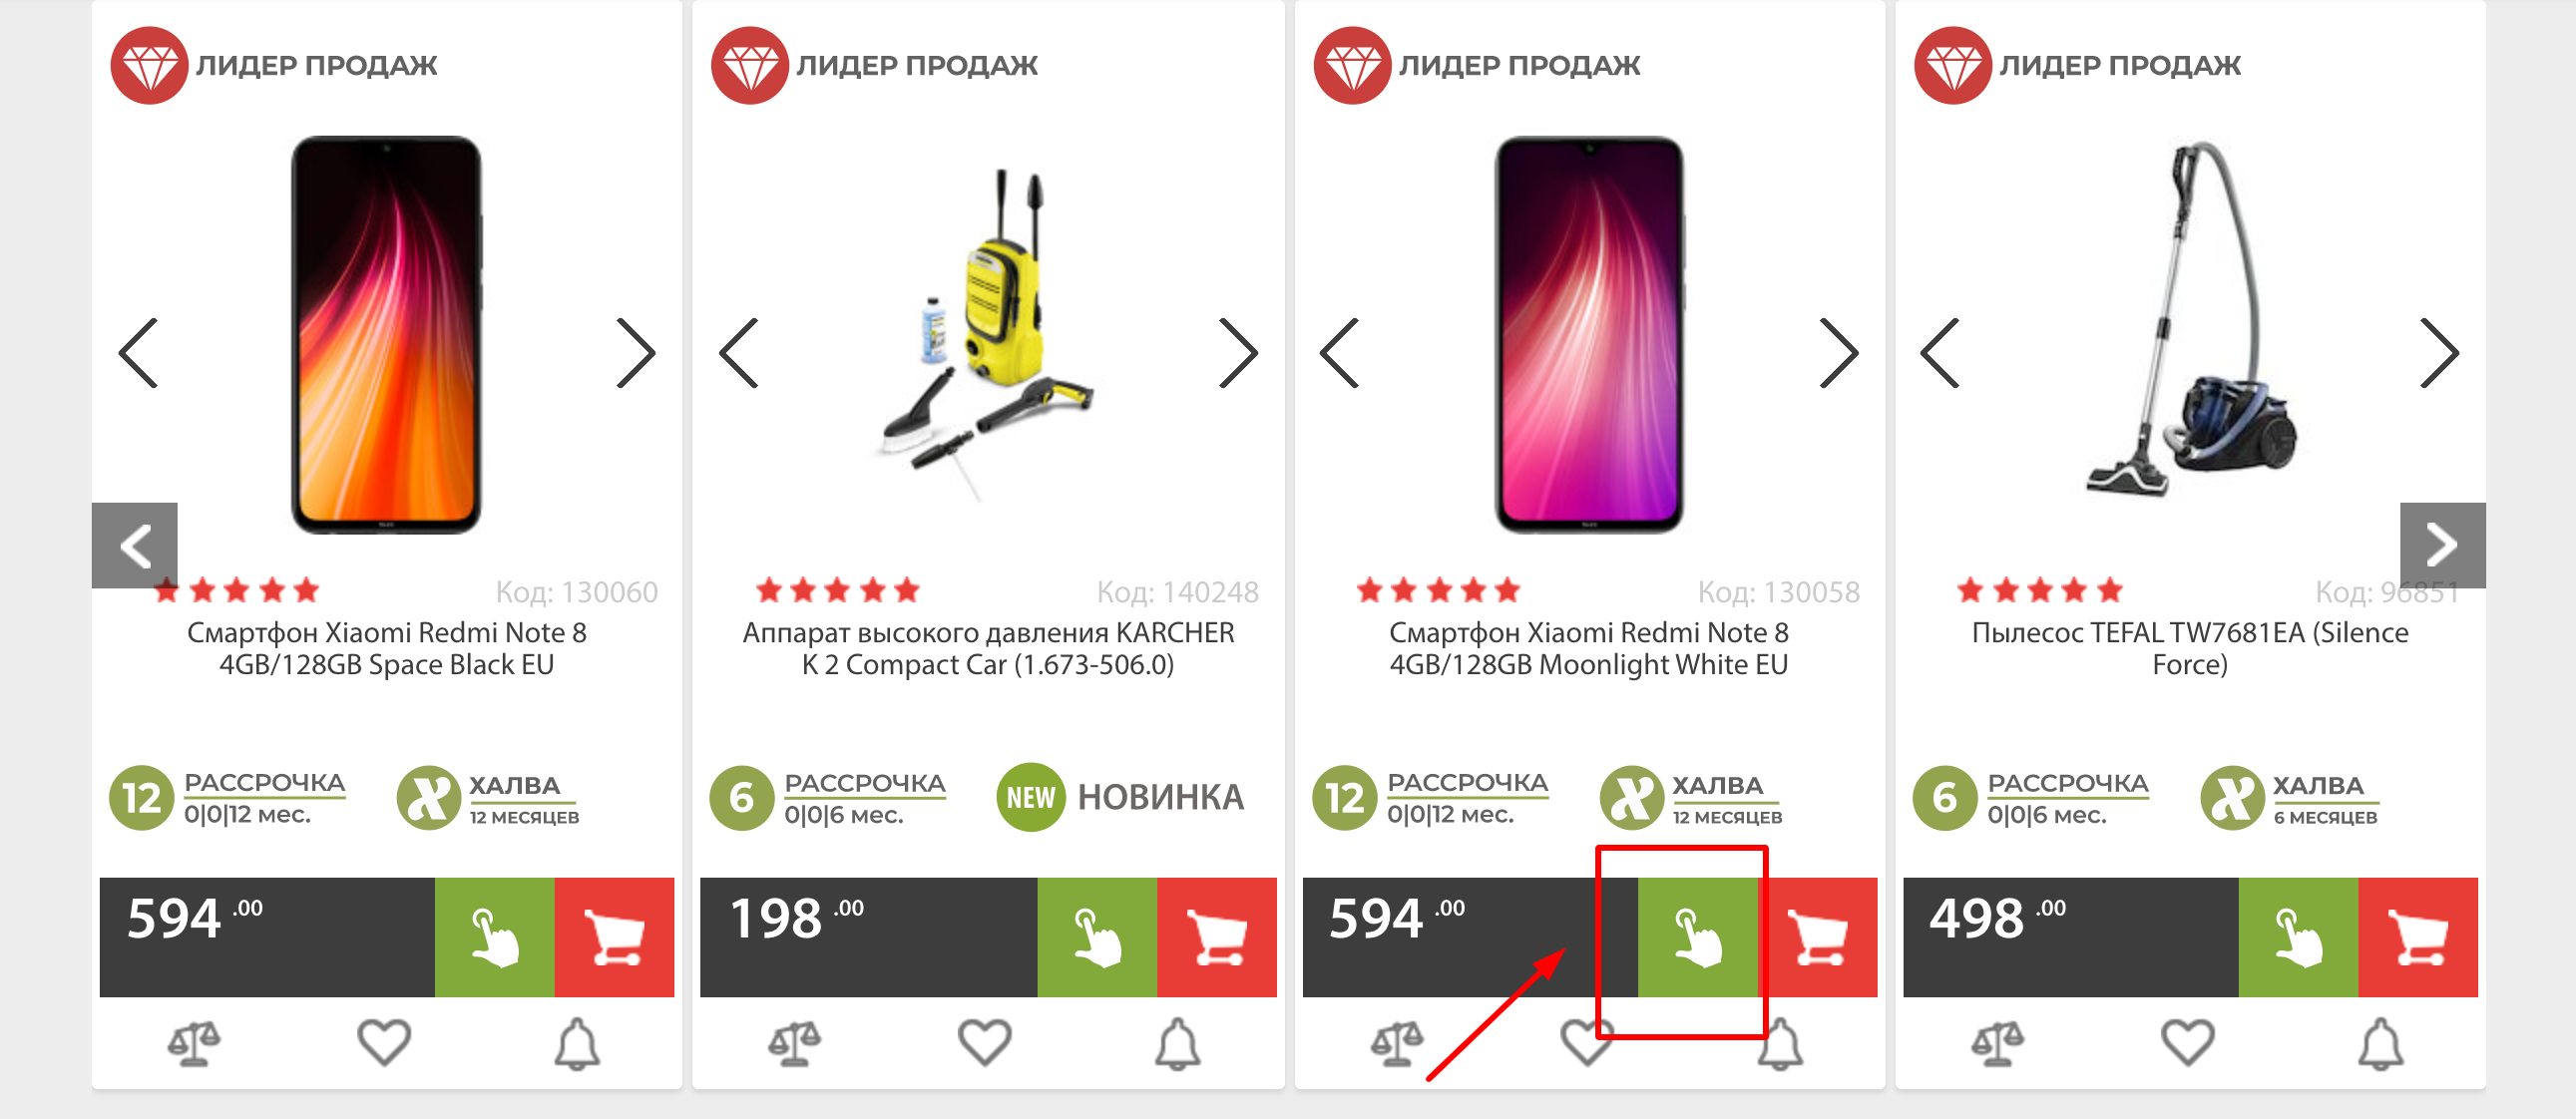2576x1119 pixels.
Task: Click green one-click buy icon for KARCHER K 2
Action: [x=1097, y=937]
